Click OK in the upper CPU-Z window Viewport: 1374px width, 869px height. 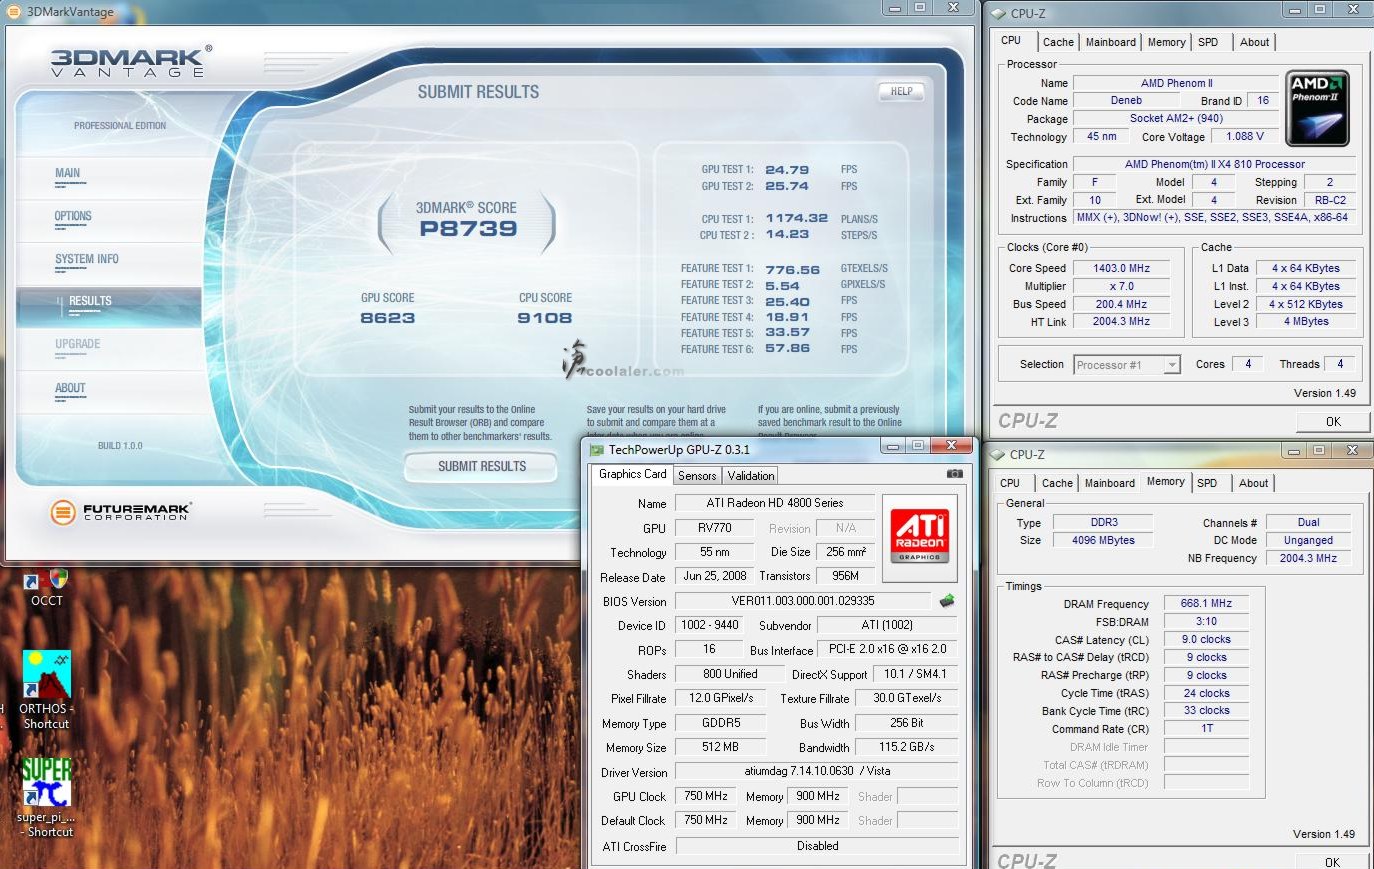pyautogui.click(x=1333, y=421)
